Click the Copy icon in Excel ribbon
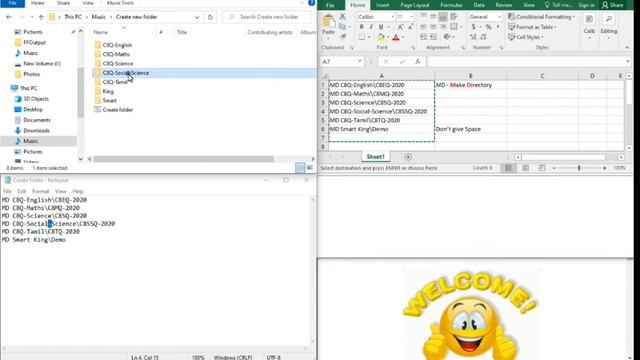The width and height of the screenshot is (640, 360). click(x=342, y=27)
